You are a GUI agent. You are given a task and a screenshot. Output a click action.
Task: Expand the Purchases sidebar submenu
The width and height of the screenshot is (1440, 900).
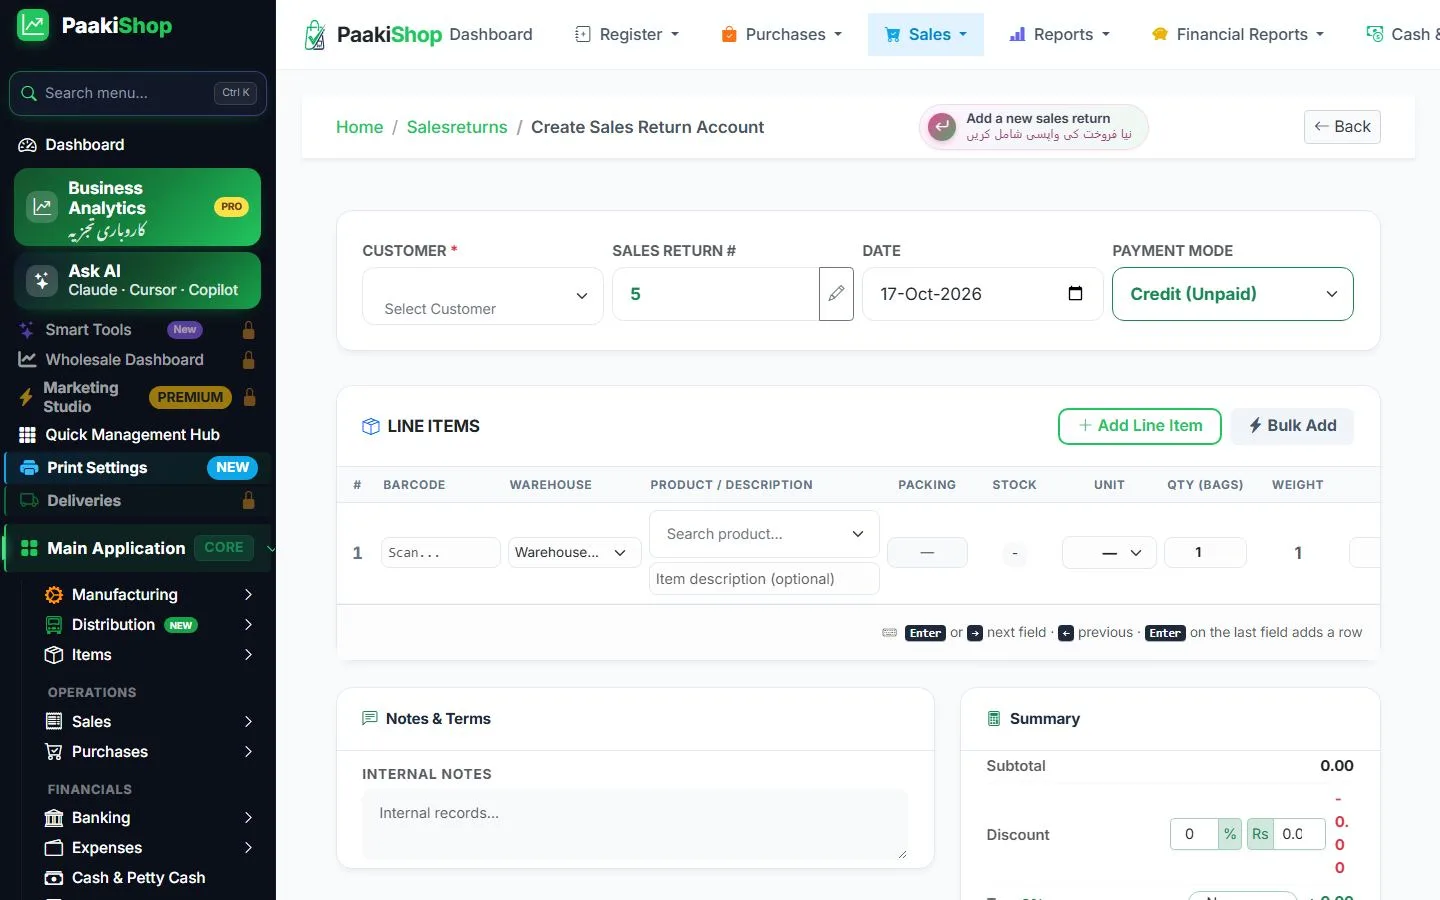tap(248, 752)
